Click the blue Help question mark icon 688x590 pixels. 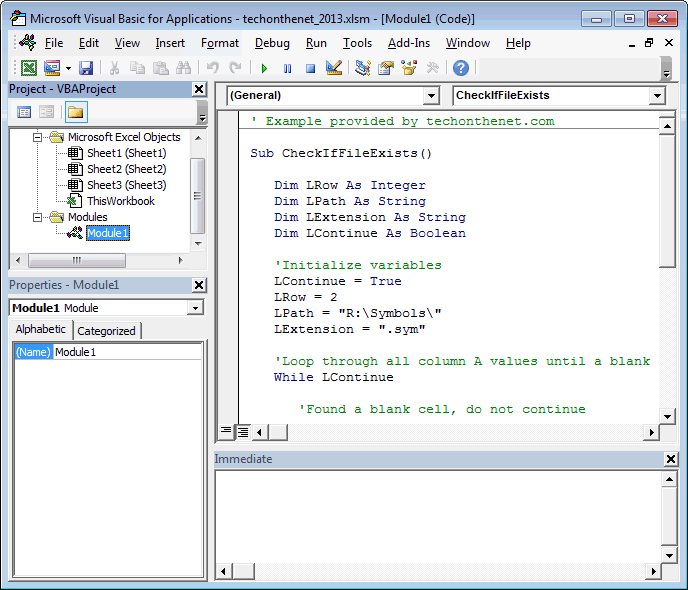460,68
